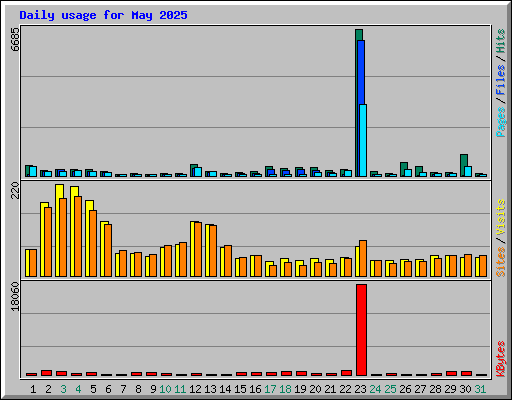
Task: Click the 6685 hits axis value
Action: click(x=15, y=39)
